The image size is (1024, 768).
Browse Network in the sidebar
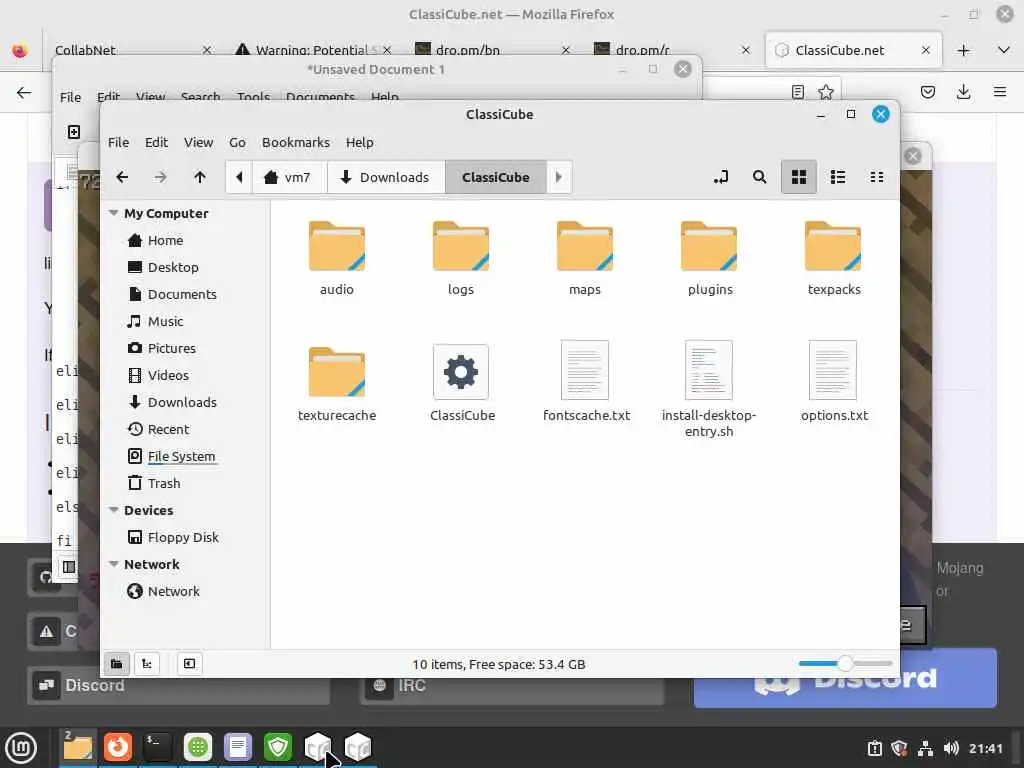(x=173, y=591)
